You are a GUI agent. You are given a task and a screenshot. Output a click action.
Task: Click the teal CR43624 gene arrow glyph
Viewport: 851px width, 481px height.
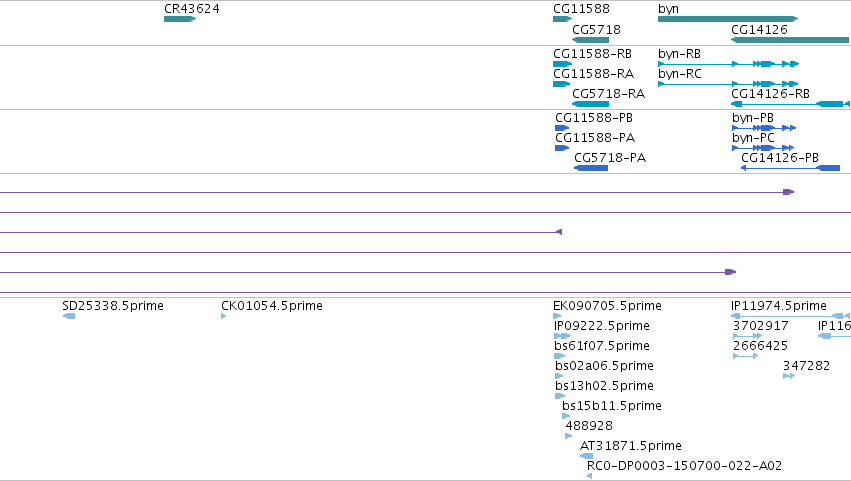180,19
